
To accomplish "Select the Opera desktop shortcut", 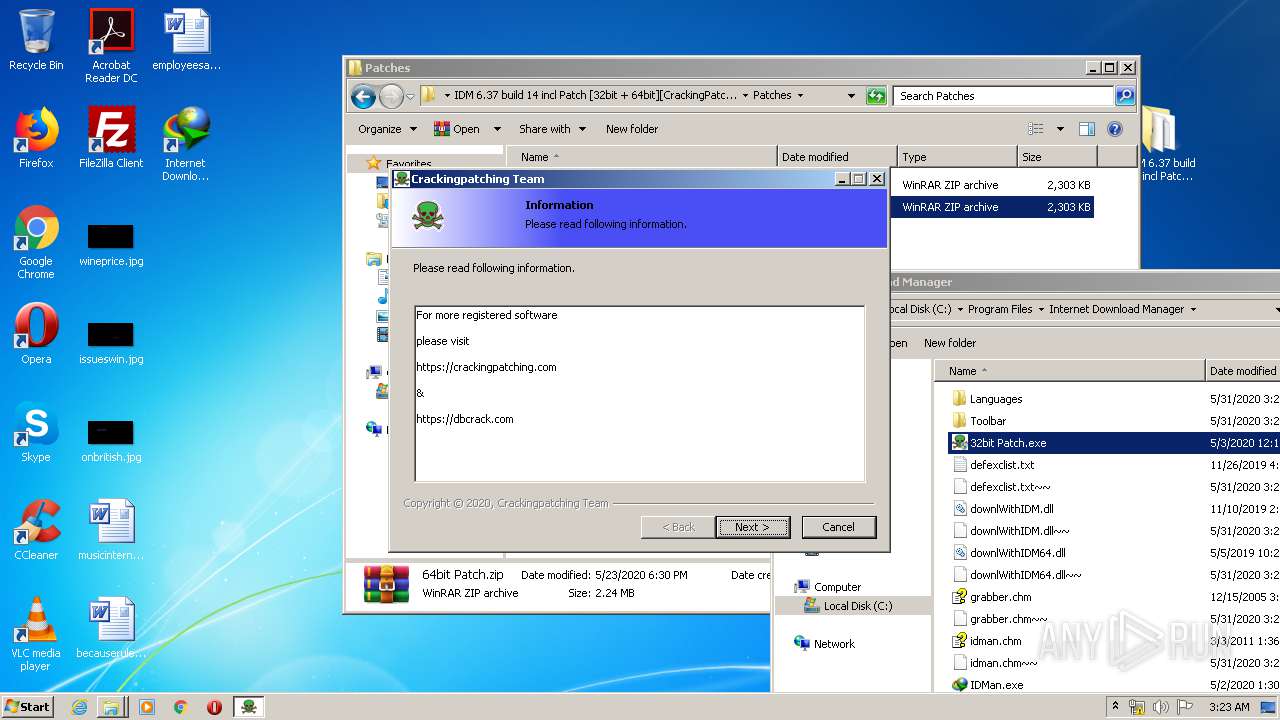I will [x=36, y=334].
